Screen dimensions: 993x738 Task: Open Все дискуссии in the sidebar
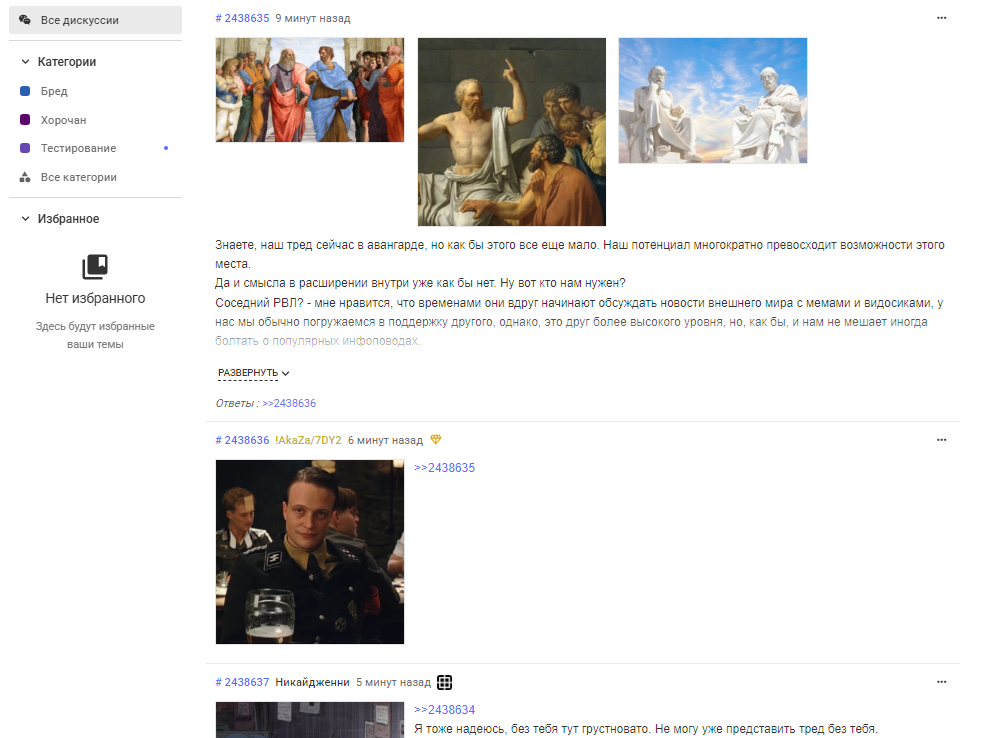click(95, 20)
